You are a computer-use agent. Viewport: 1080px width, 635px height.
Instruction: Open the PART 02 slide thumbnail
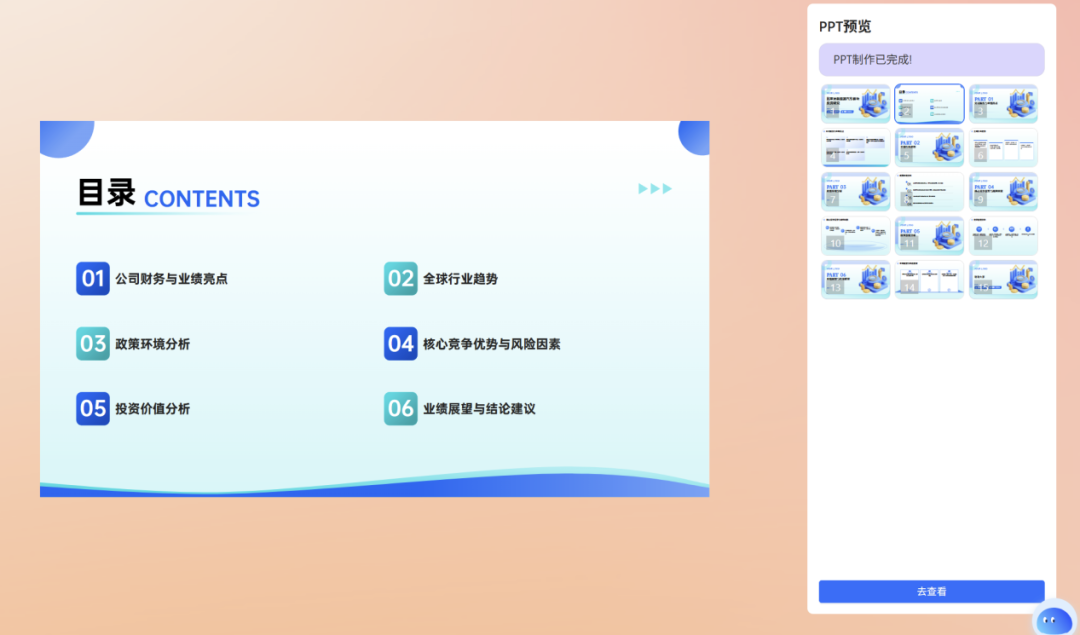tap(929, 147)
